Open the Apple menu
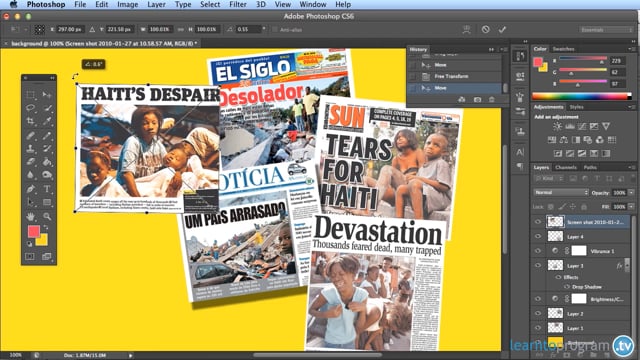The width and height of the screenshot is (640, 360). click(x=14, y=4)
